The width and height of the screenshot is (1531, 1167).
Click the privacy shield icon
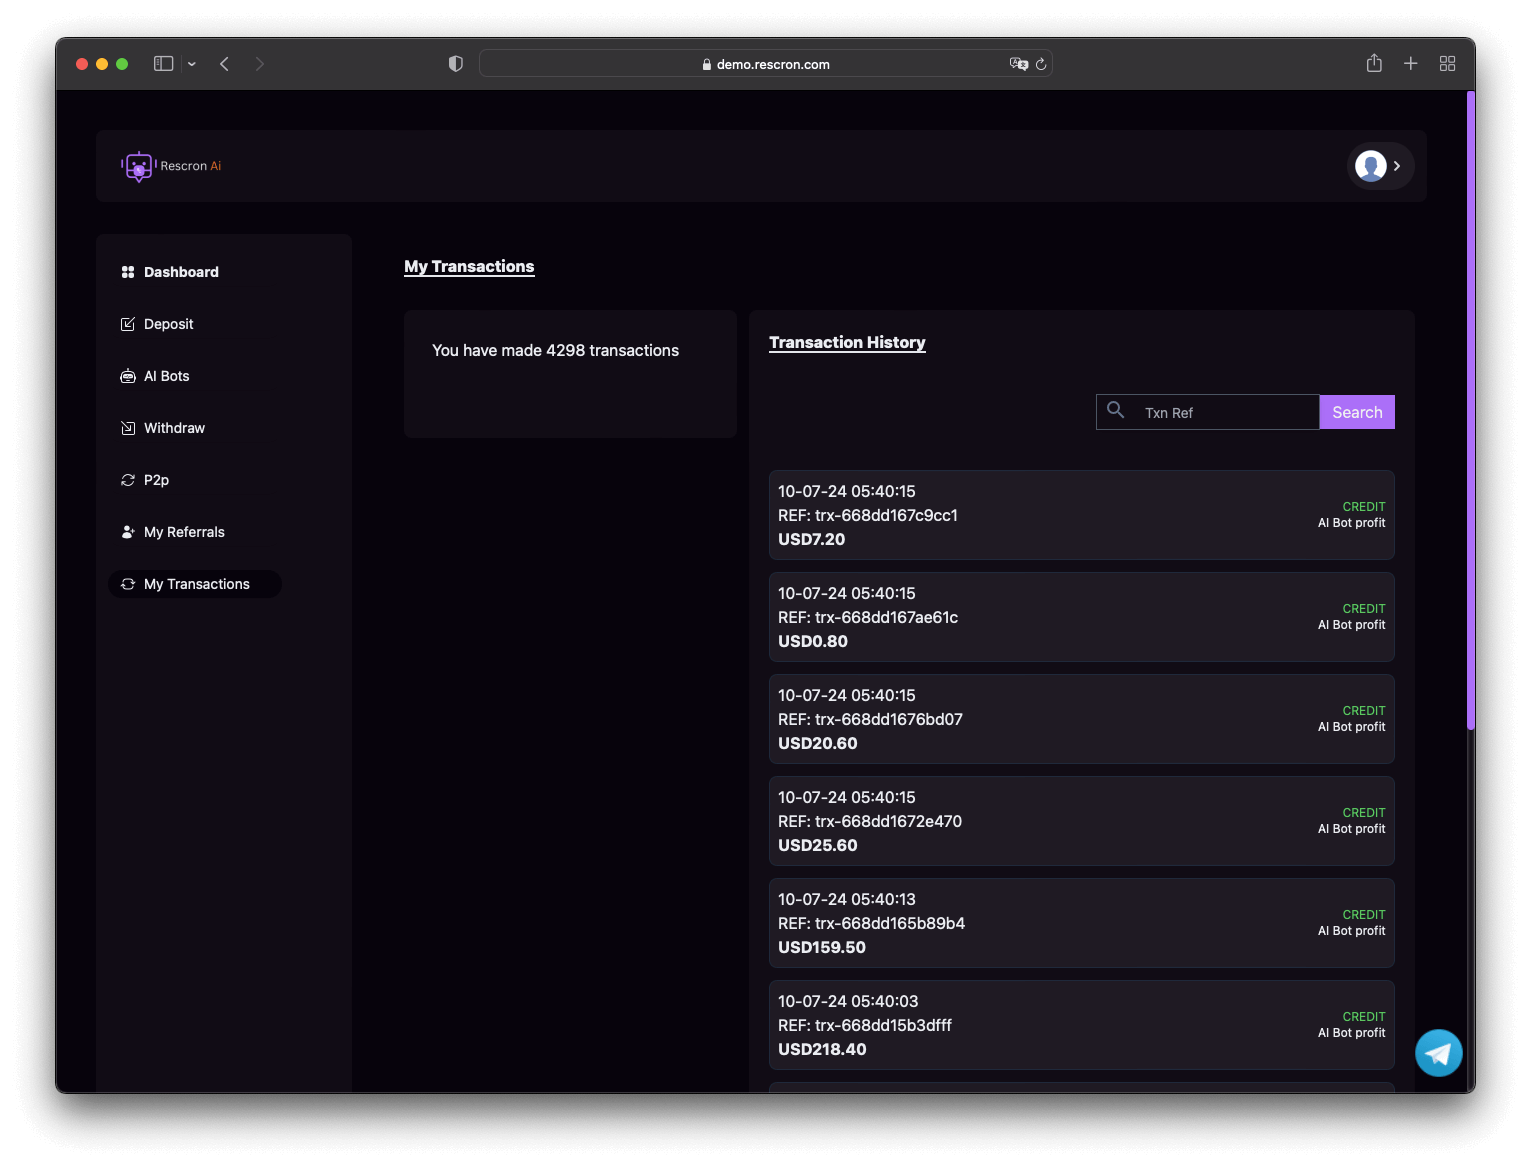click(x=456, y=64)
